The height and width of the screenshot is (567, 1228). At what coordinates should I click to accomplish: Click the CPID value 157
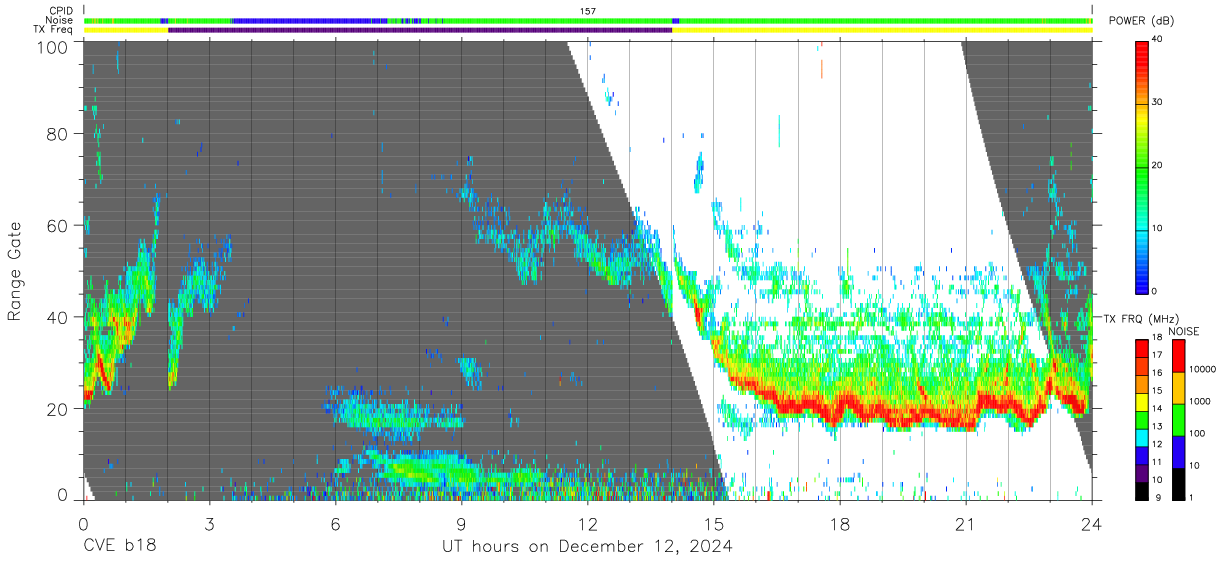tap(588, 11)
